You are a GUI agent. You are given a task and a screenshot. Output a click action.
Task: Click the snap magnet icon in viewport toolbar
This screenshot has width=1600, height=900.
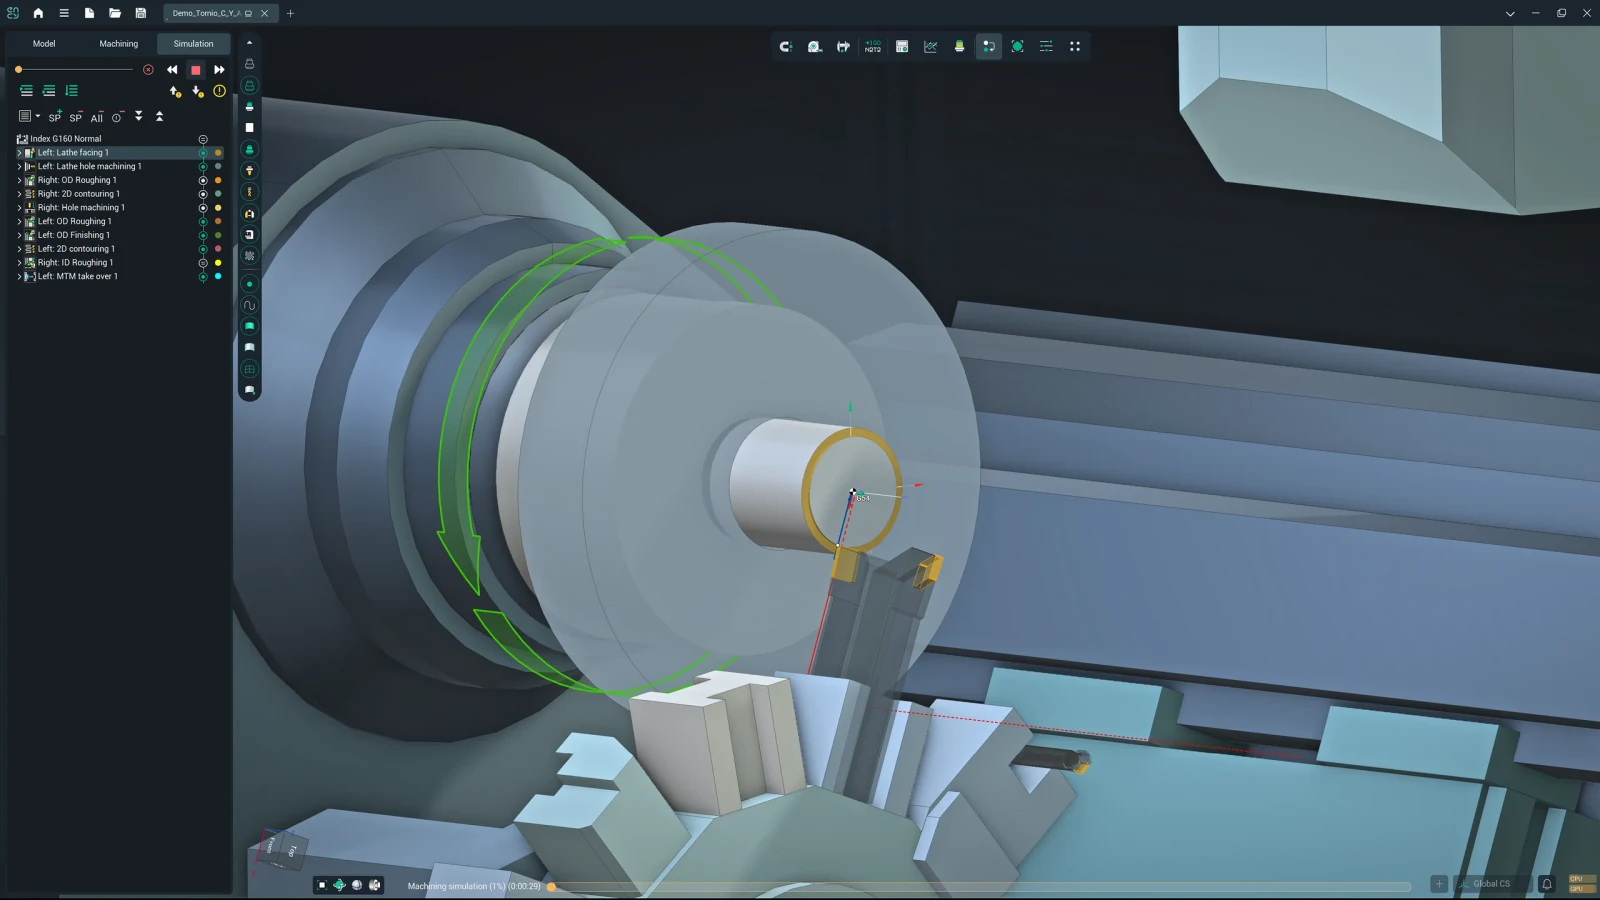pyautogui.click(x=786, y=46)
